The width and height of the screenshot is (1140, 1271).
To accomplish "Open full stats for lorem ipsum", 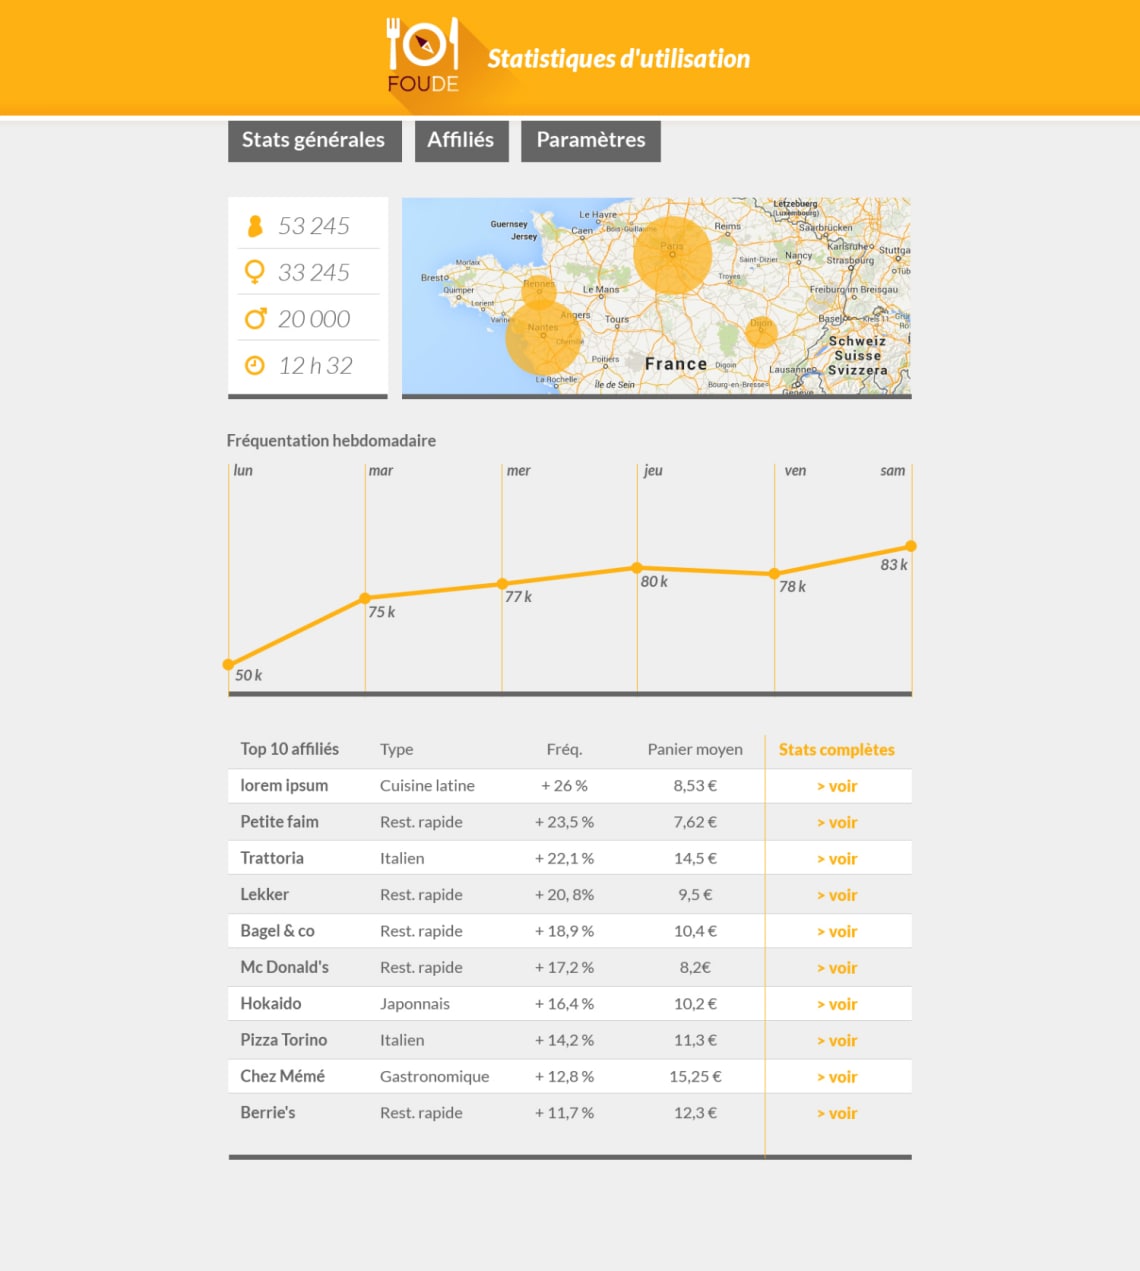I will click(x=837, y=787).
